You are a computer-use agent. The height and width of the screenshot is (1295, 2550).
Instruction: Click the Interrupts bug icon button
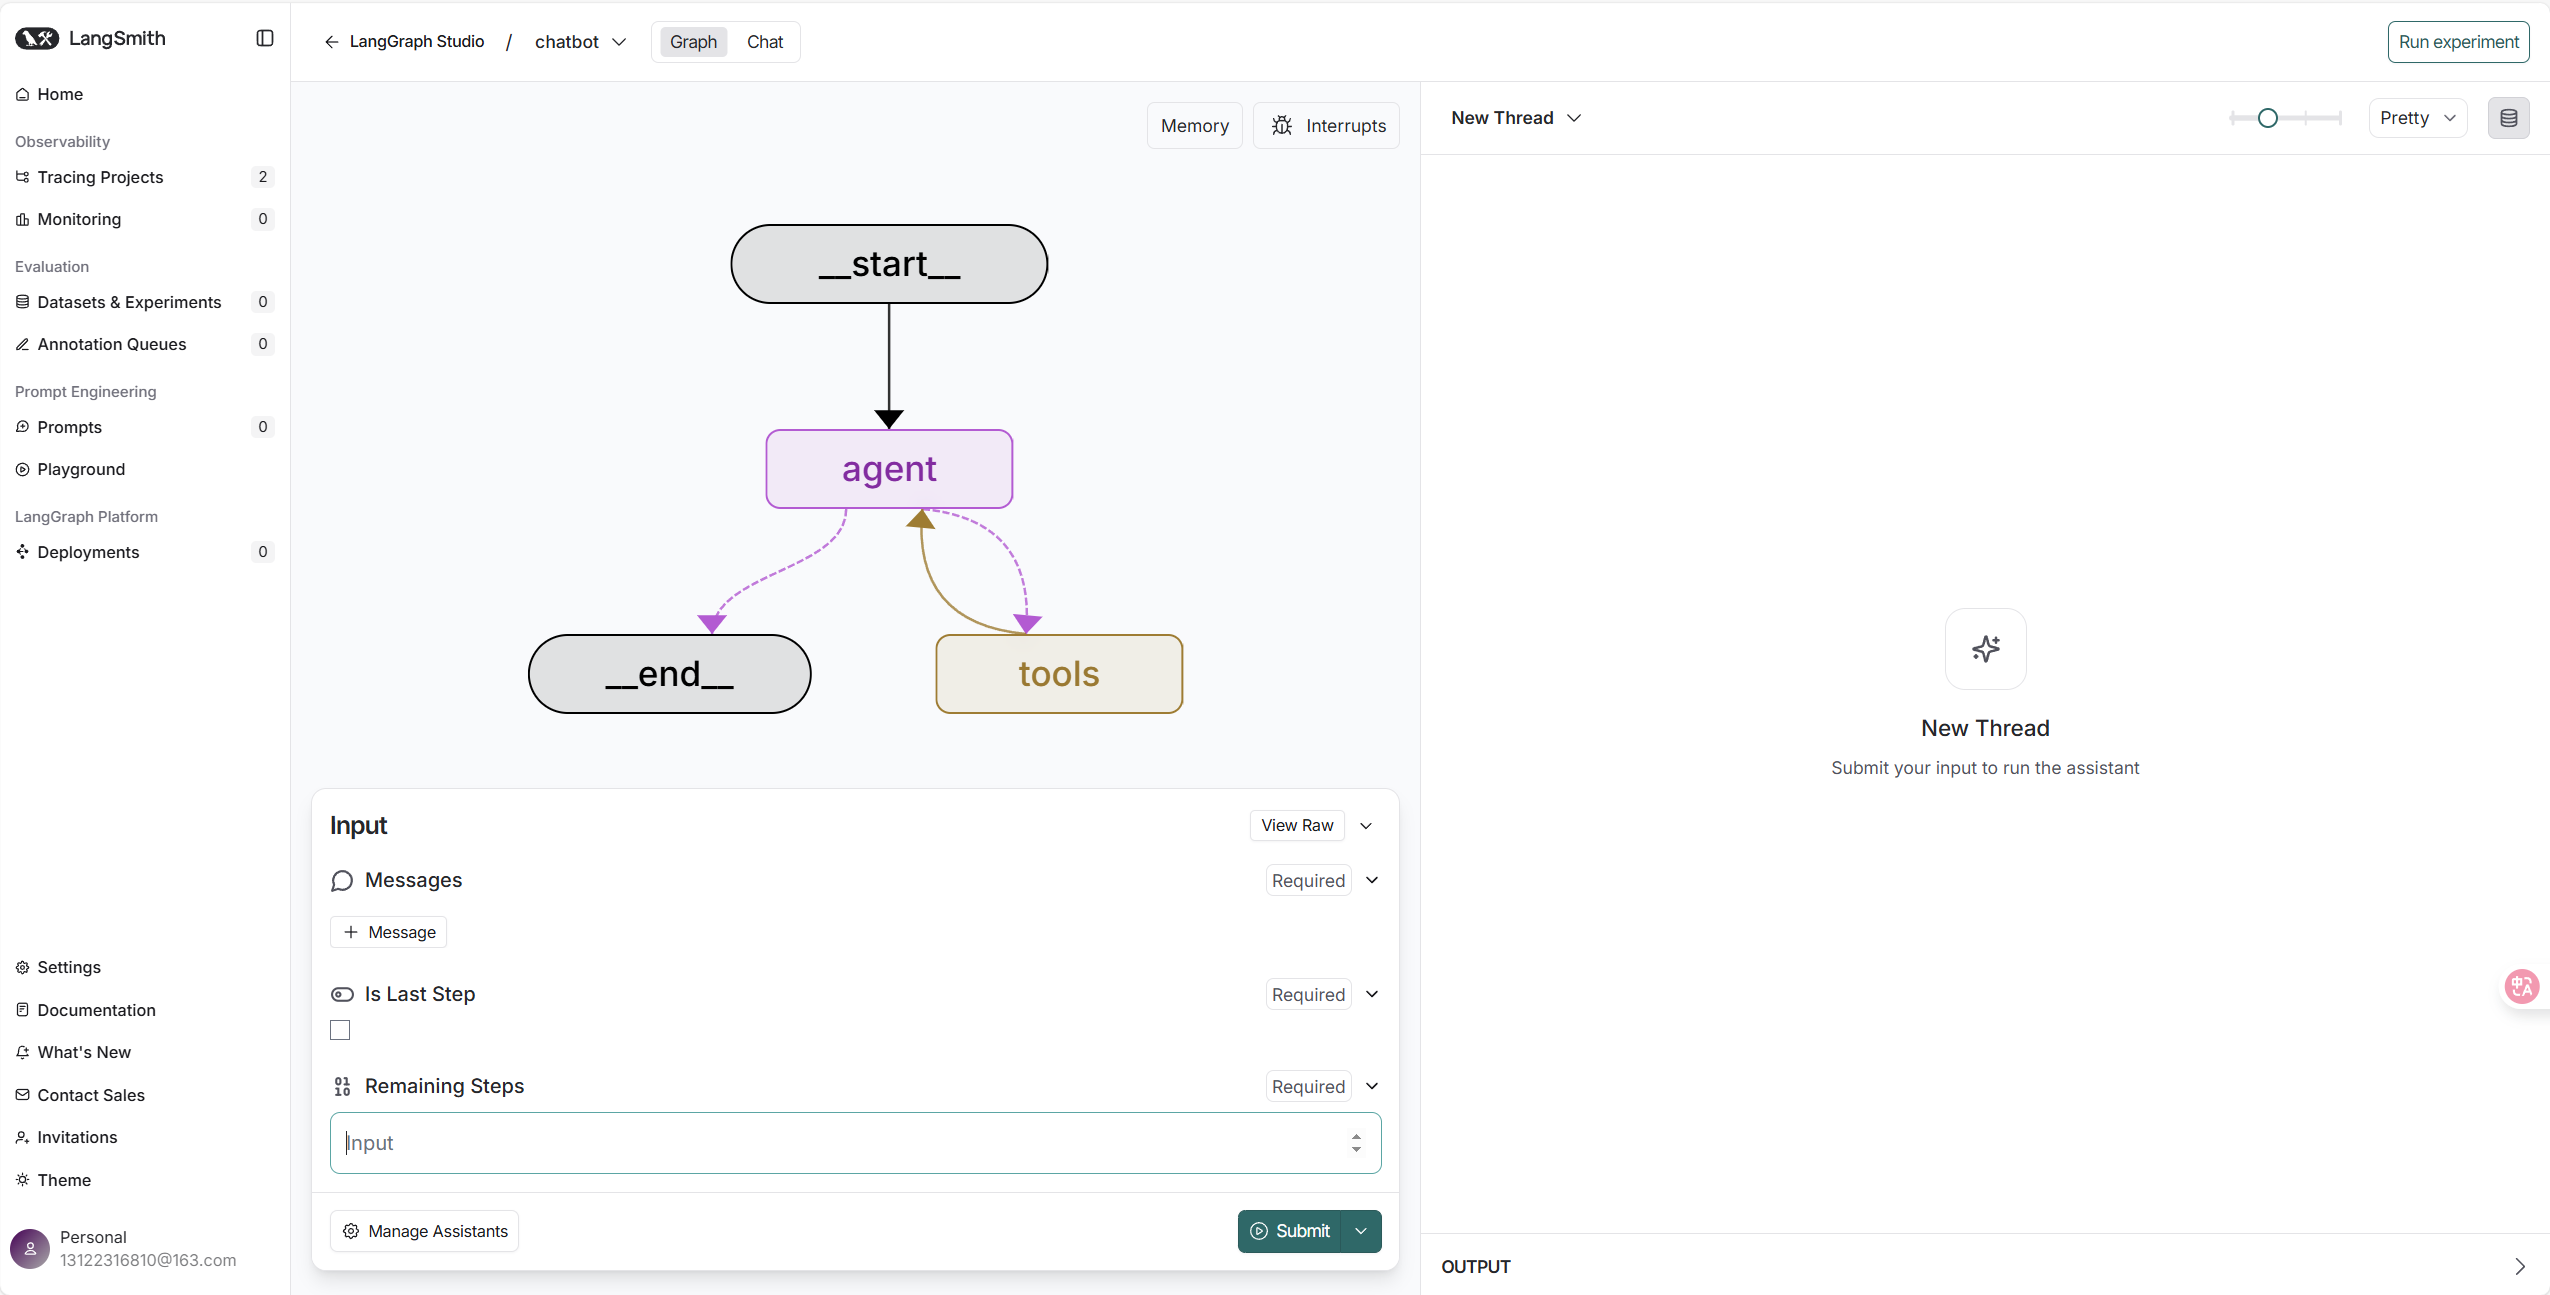click(x=1327, y=126)
